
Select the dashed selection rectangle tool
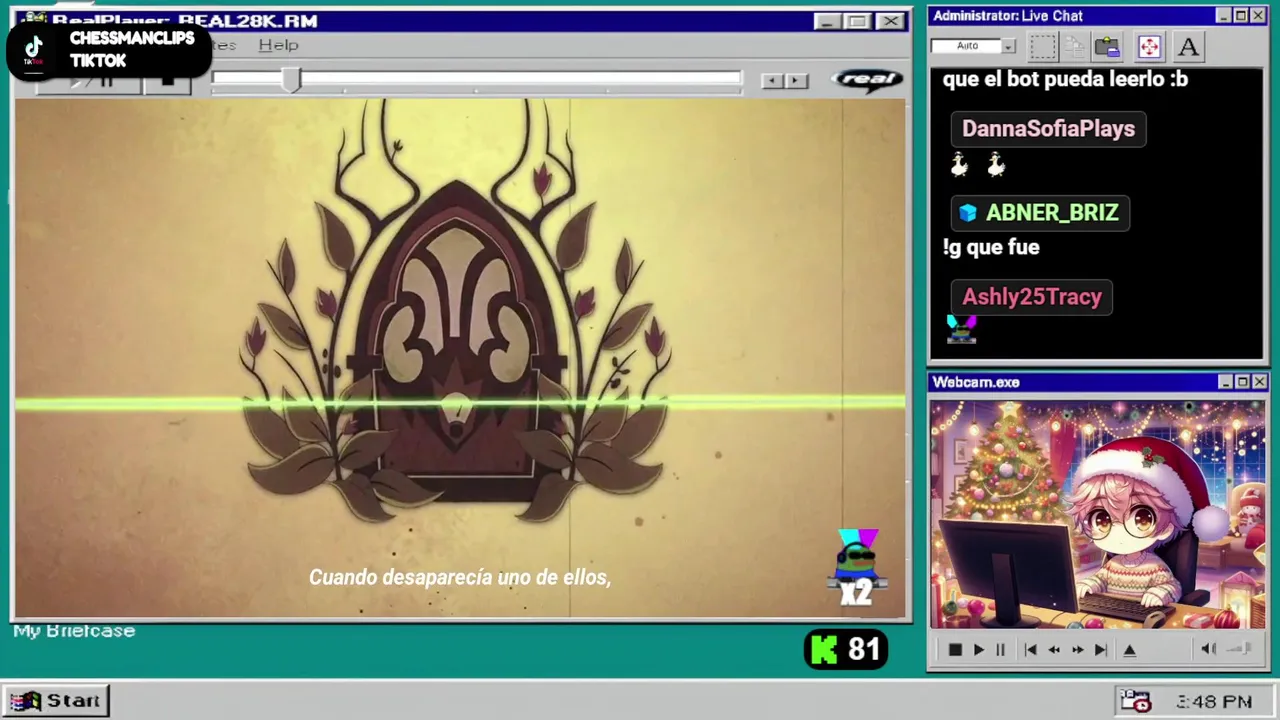tap(1043, 46)
